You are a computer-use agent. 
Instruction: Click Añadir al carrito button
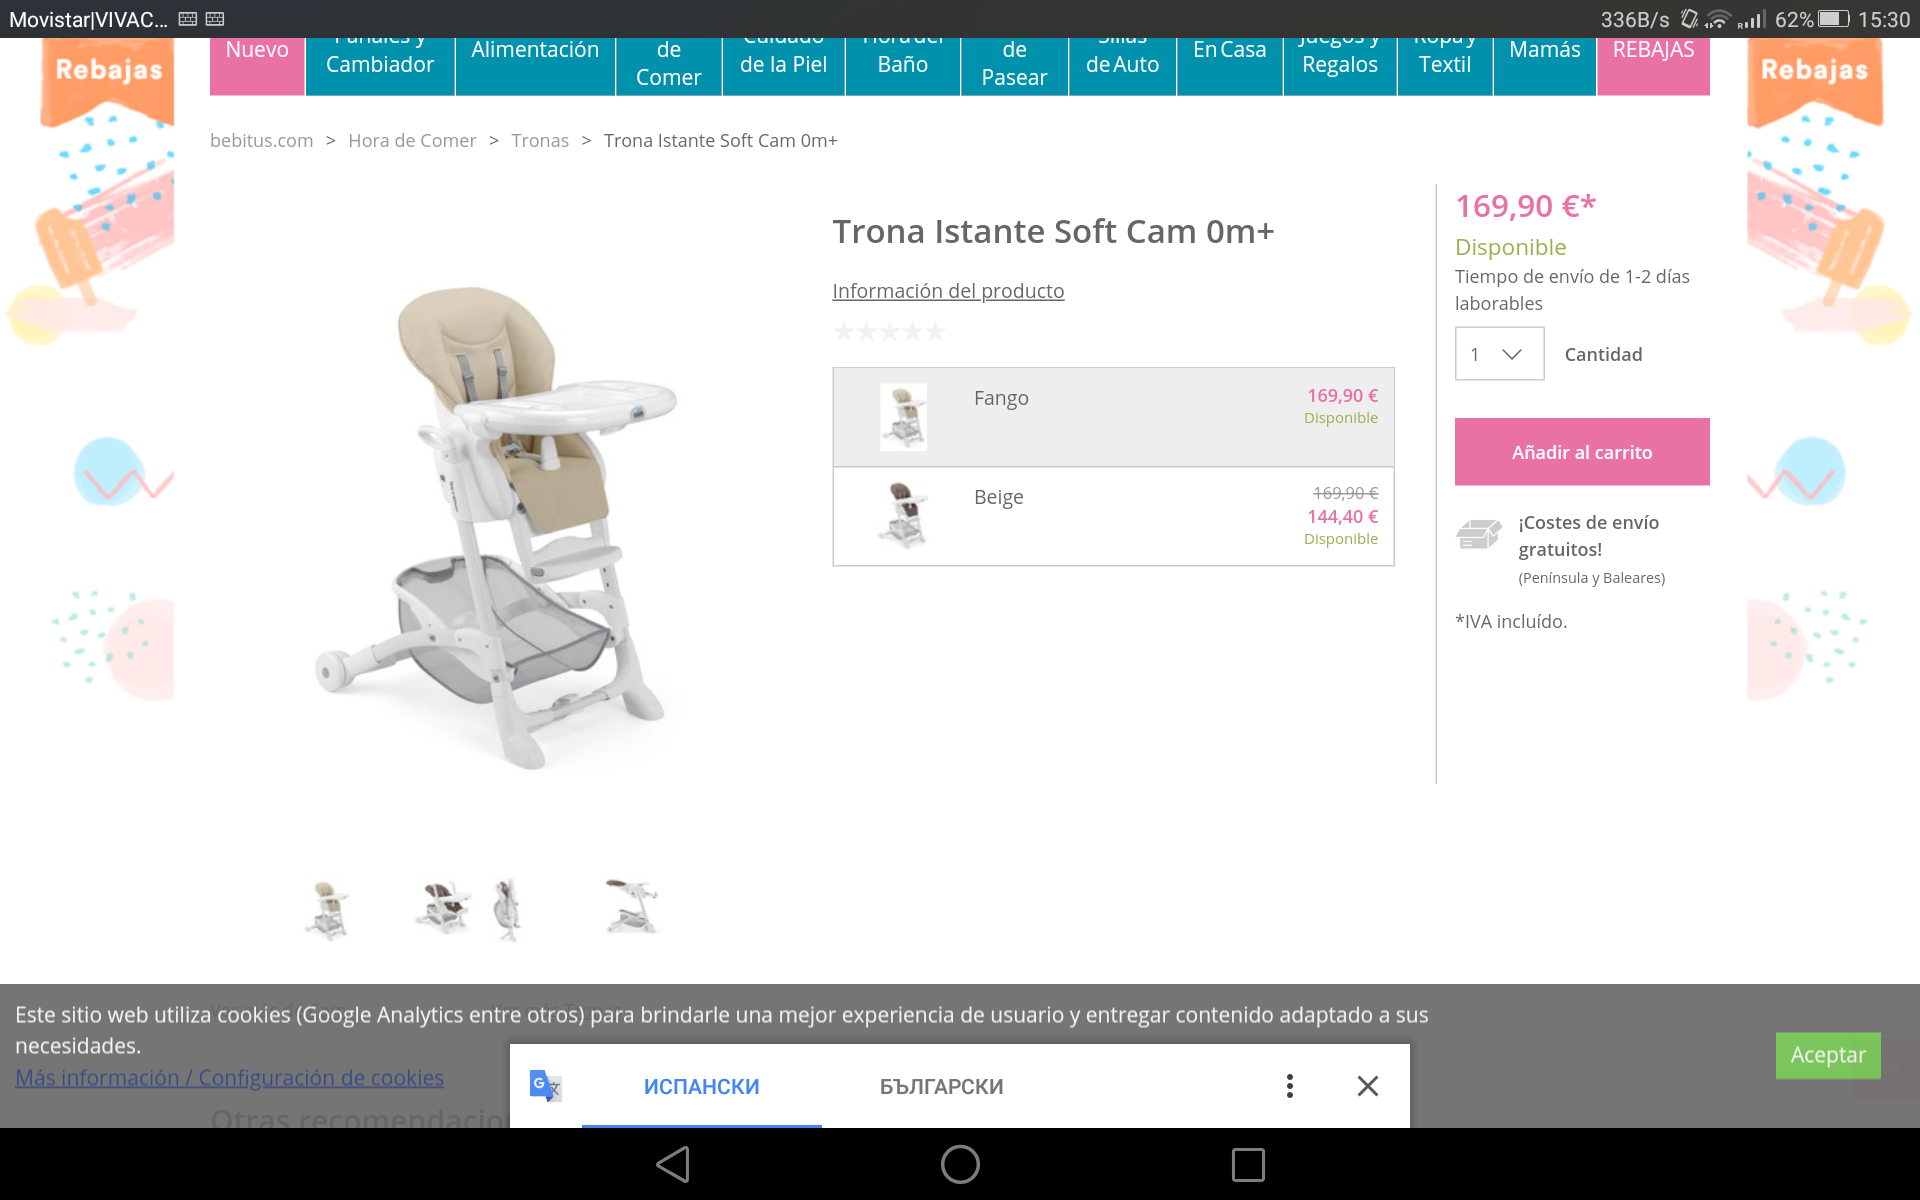1582,452
